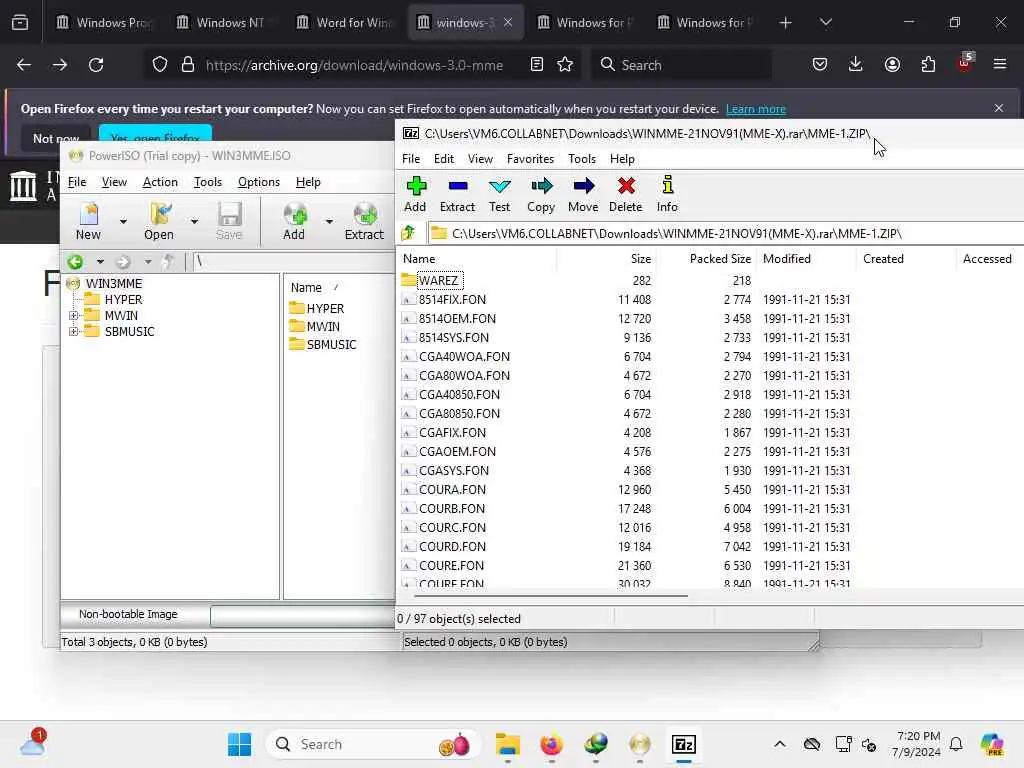Viewport: 1024px width, 768px height.
Task: Open File Explorer from the taskbar
Action: click(507, 744)
